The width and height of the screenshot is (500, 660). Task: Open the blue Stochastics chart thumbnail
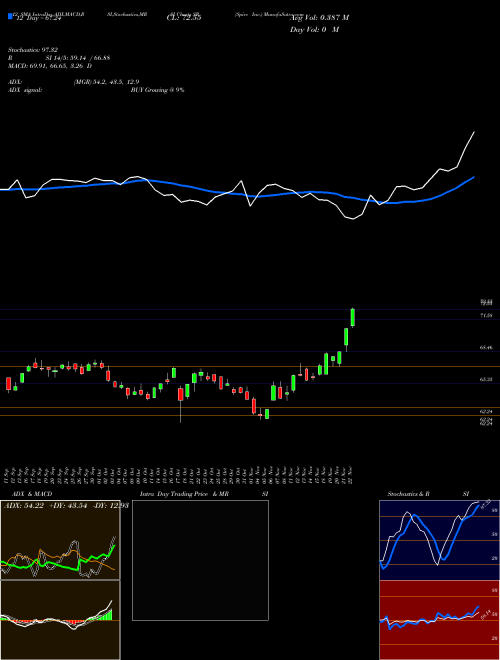pyautogui.click(x=439, y=540)
